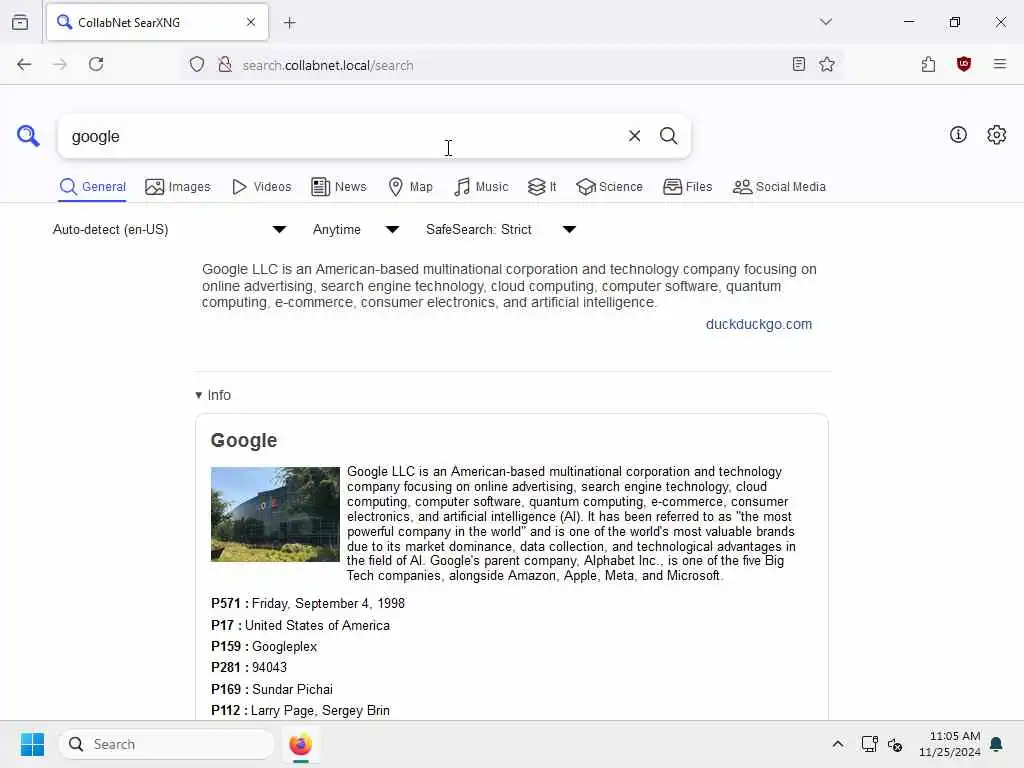Open the network status tray icon
The image size is (1024, 768).
pos(869,744)
